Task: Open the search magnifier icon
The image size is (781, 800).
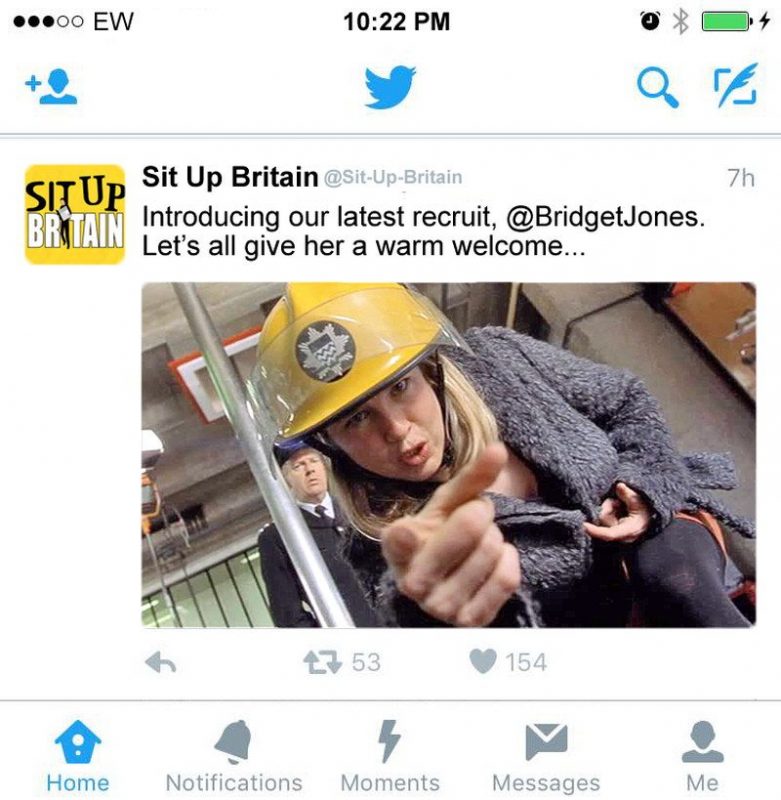Action: [658, 87]
